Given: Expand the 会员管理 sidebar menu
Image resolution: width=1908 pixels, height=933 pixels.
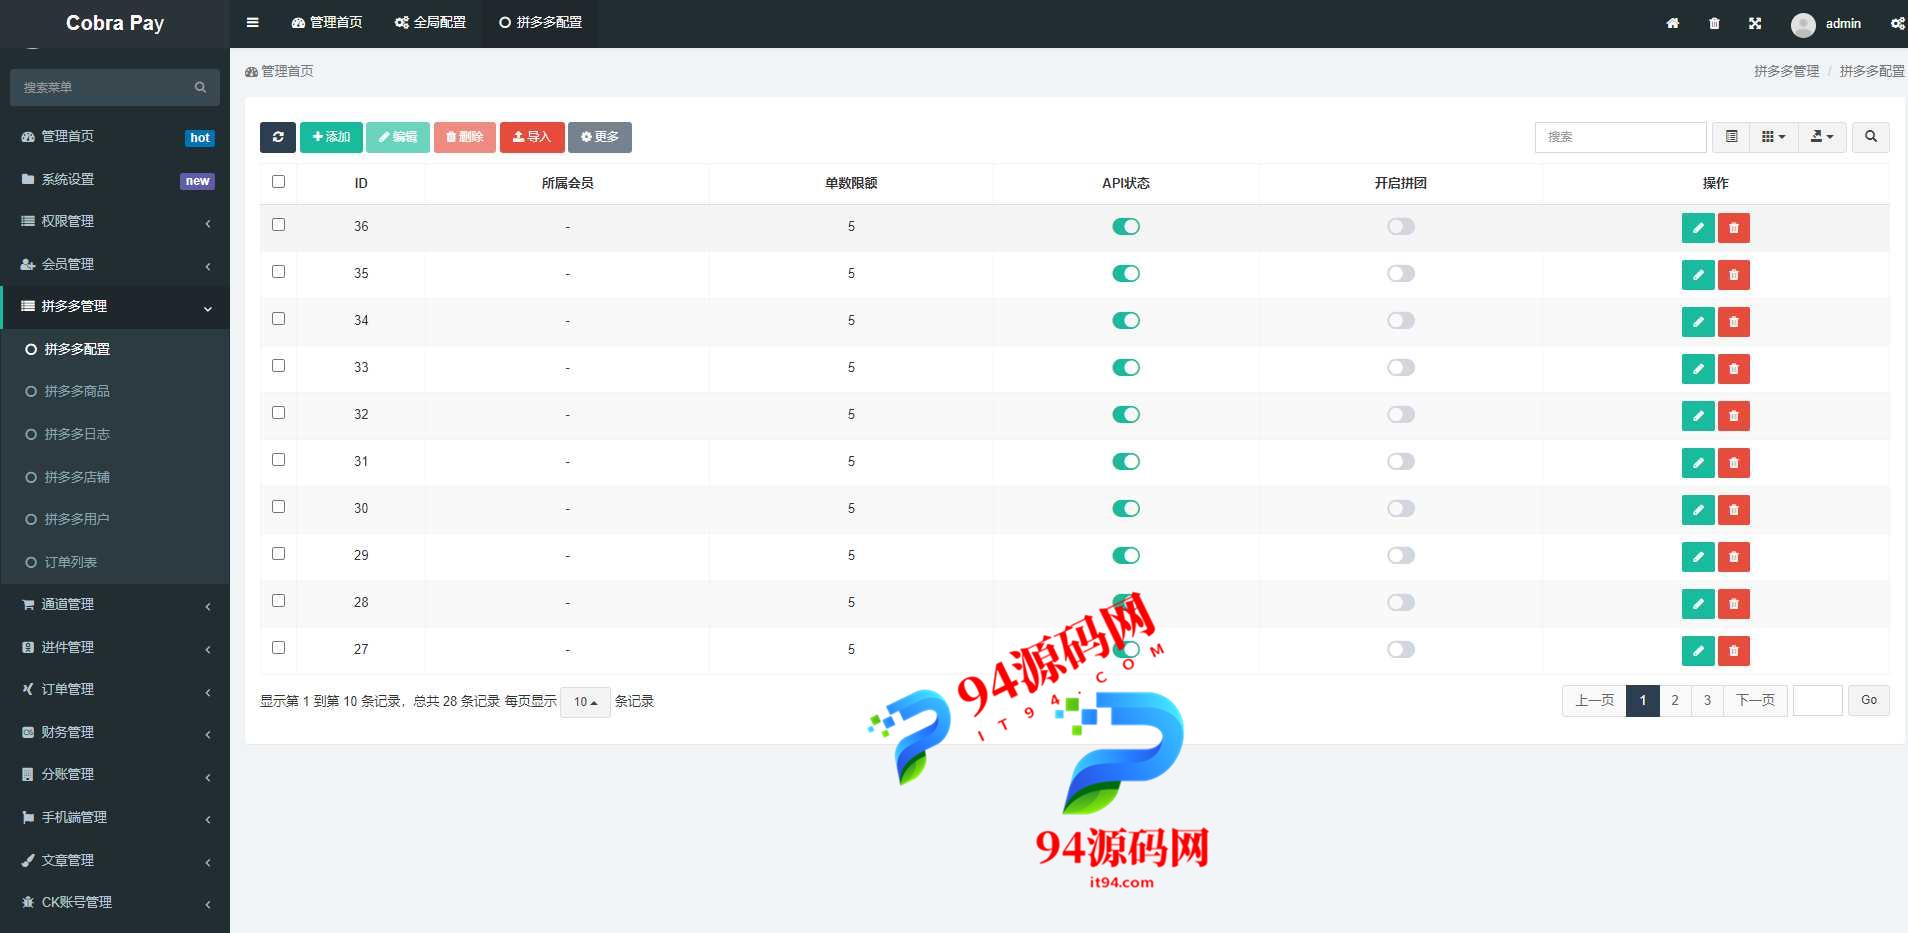Looking at the screenshot, I should pos(115,264).
